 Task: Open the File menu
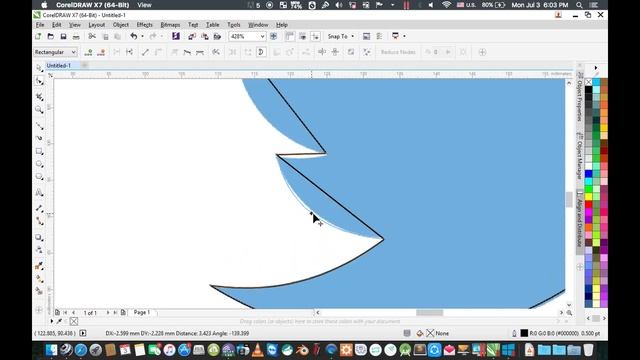(x=40, y=25)
